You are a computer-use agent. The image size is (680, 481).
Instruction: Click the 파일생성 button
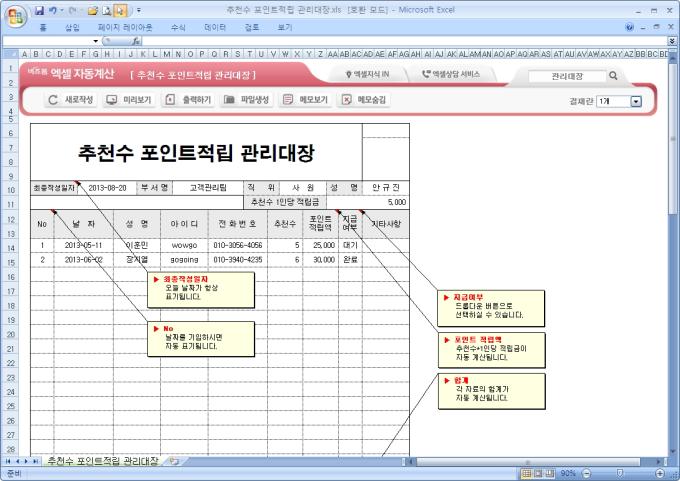247,100
